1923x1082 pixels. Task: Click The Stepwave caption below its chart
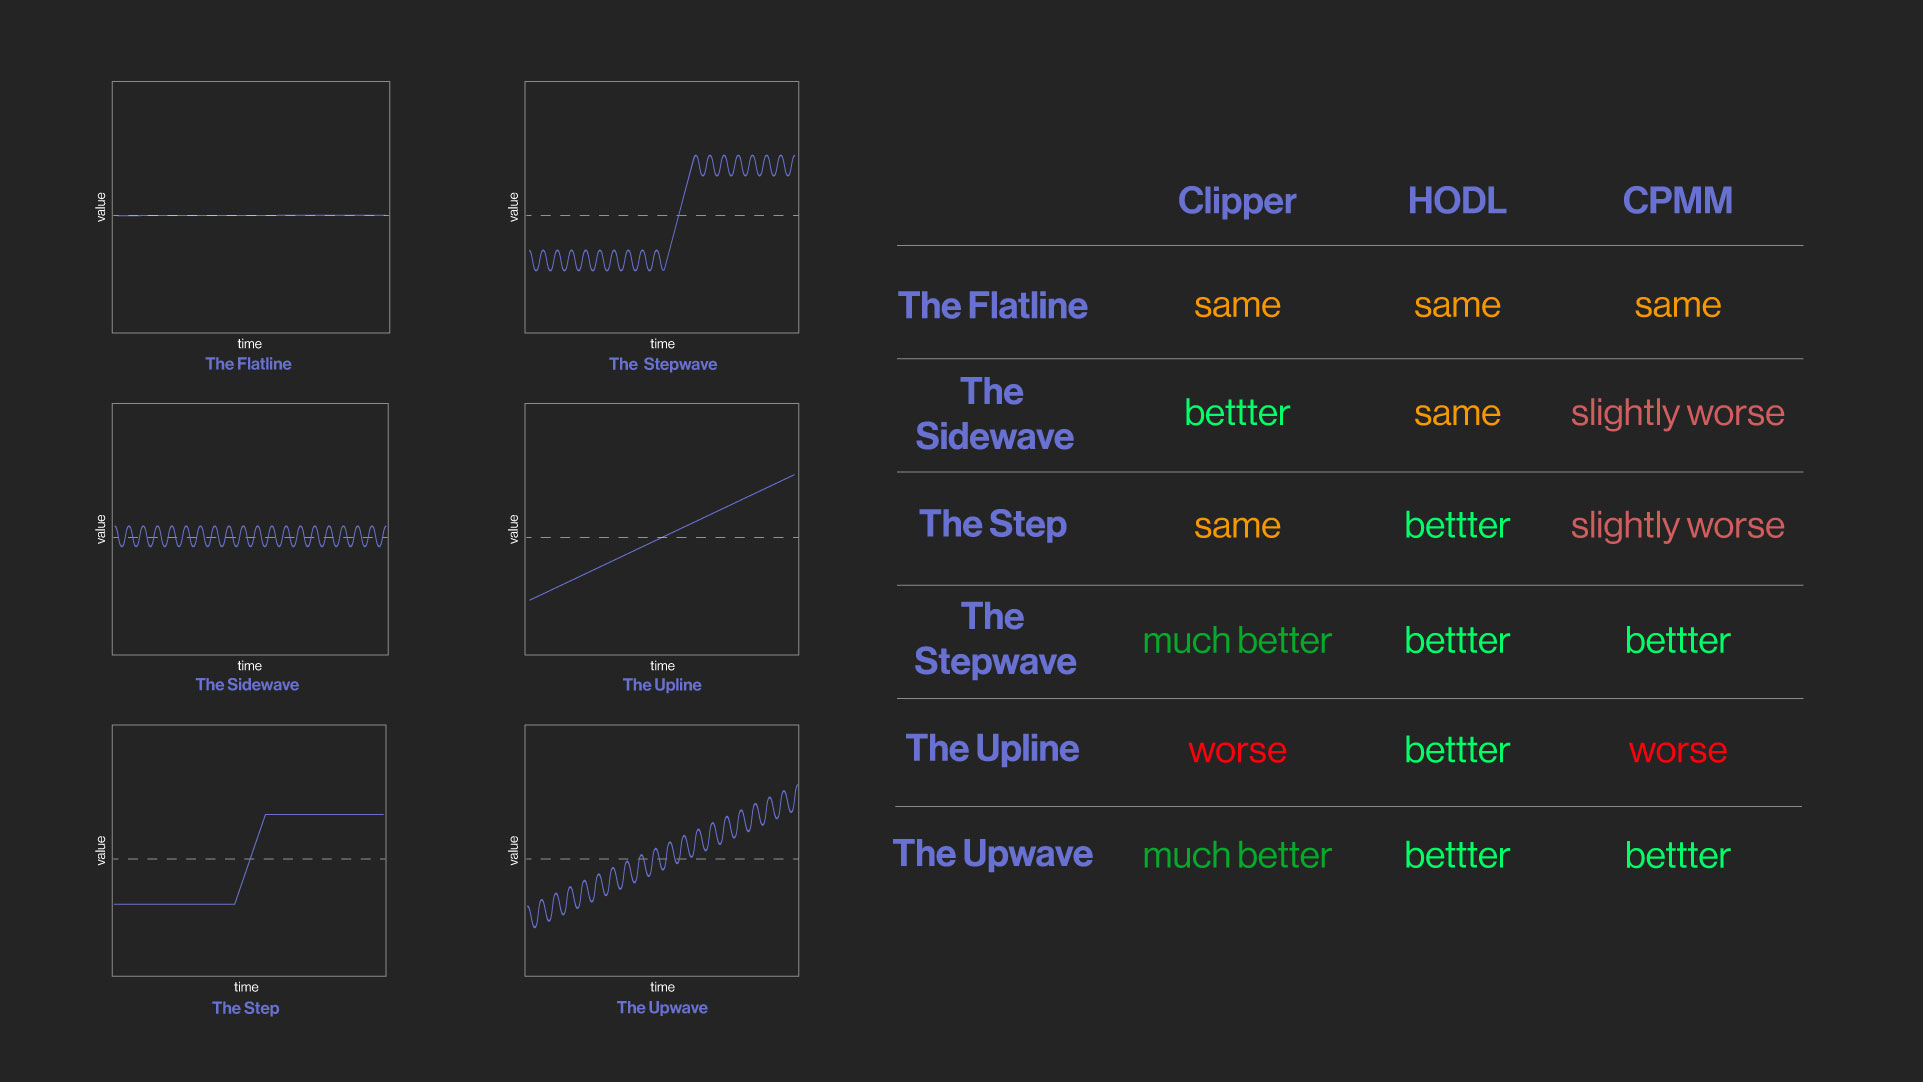click(x=663, y=364)
